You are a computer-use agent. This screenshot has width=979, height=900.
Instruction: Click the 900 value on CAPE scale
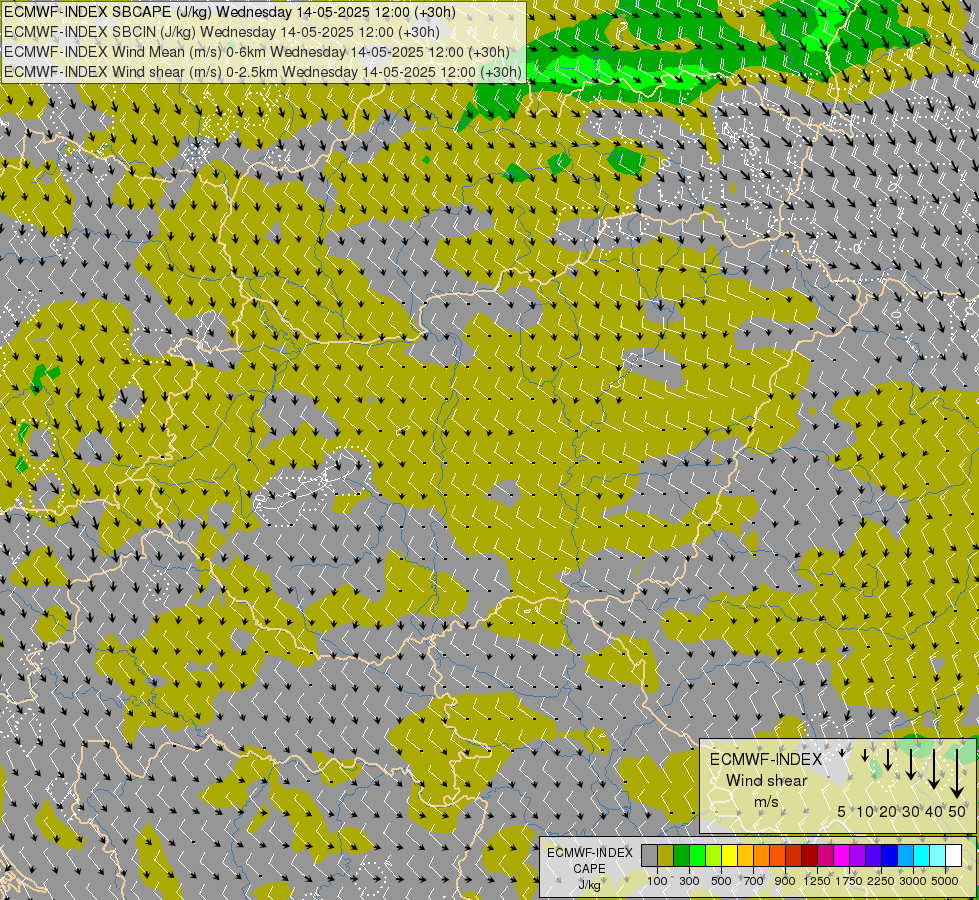(x=785, y=881)
